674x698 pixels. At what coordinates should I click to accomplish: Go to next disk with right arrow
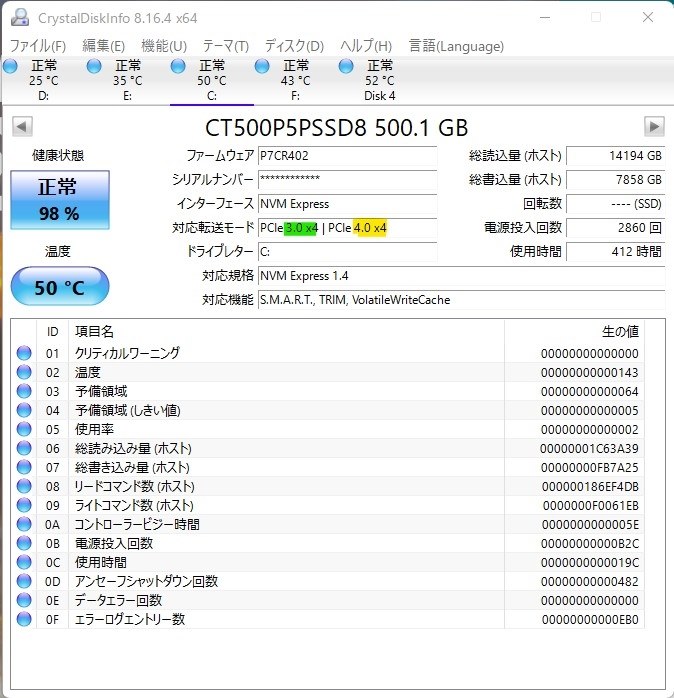pyautogui.click(x=654, y=126)
